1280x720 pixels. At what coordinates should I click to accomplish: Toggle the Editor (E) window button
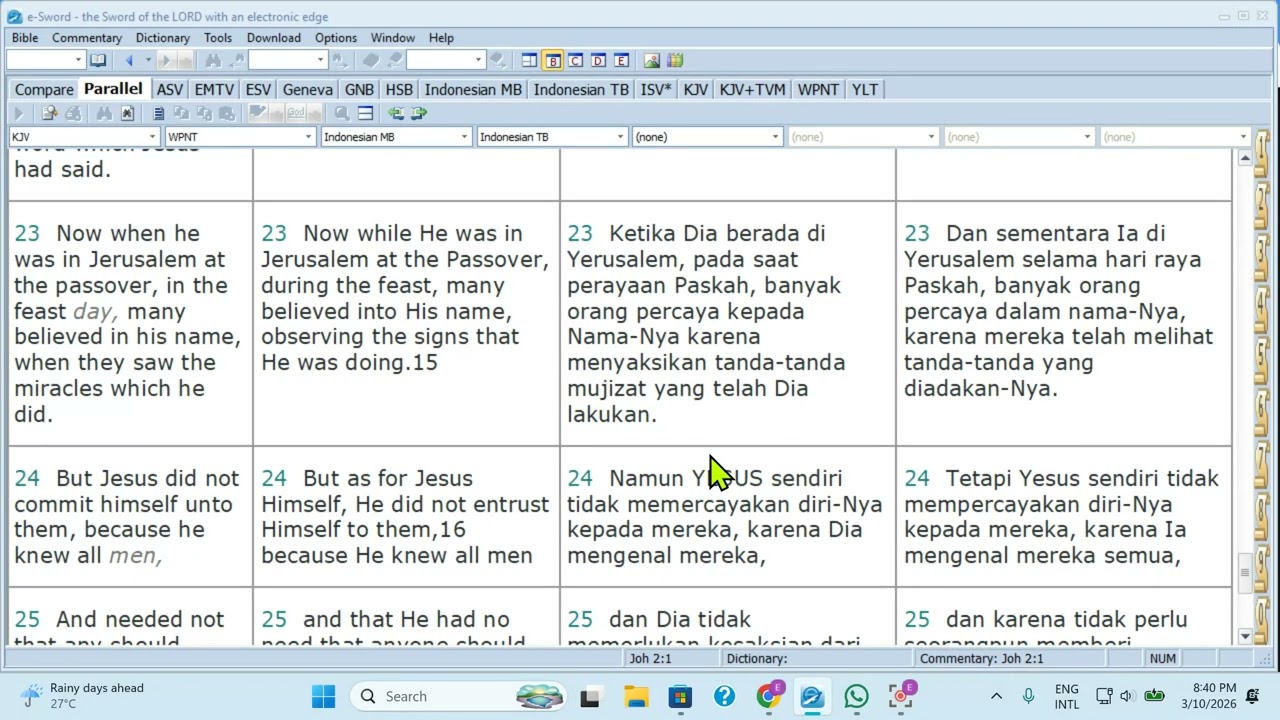pyautogui.click(x=621, y=60)
